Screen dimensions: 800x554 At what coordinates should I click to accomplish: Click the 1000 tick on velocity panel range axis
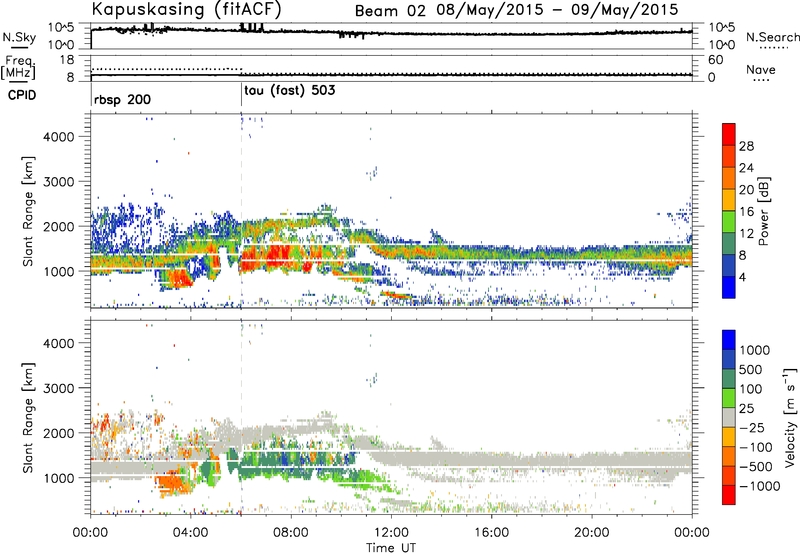click(58, 478)
